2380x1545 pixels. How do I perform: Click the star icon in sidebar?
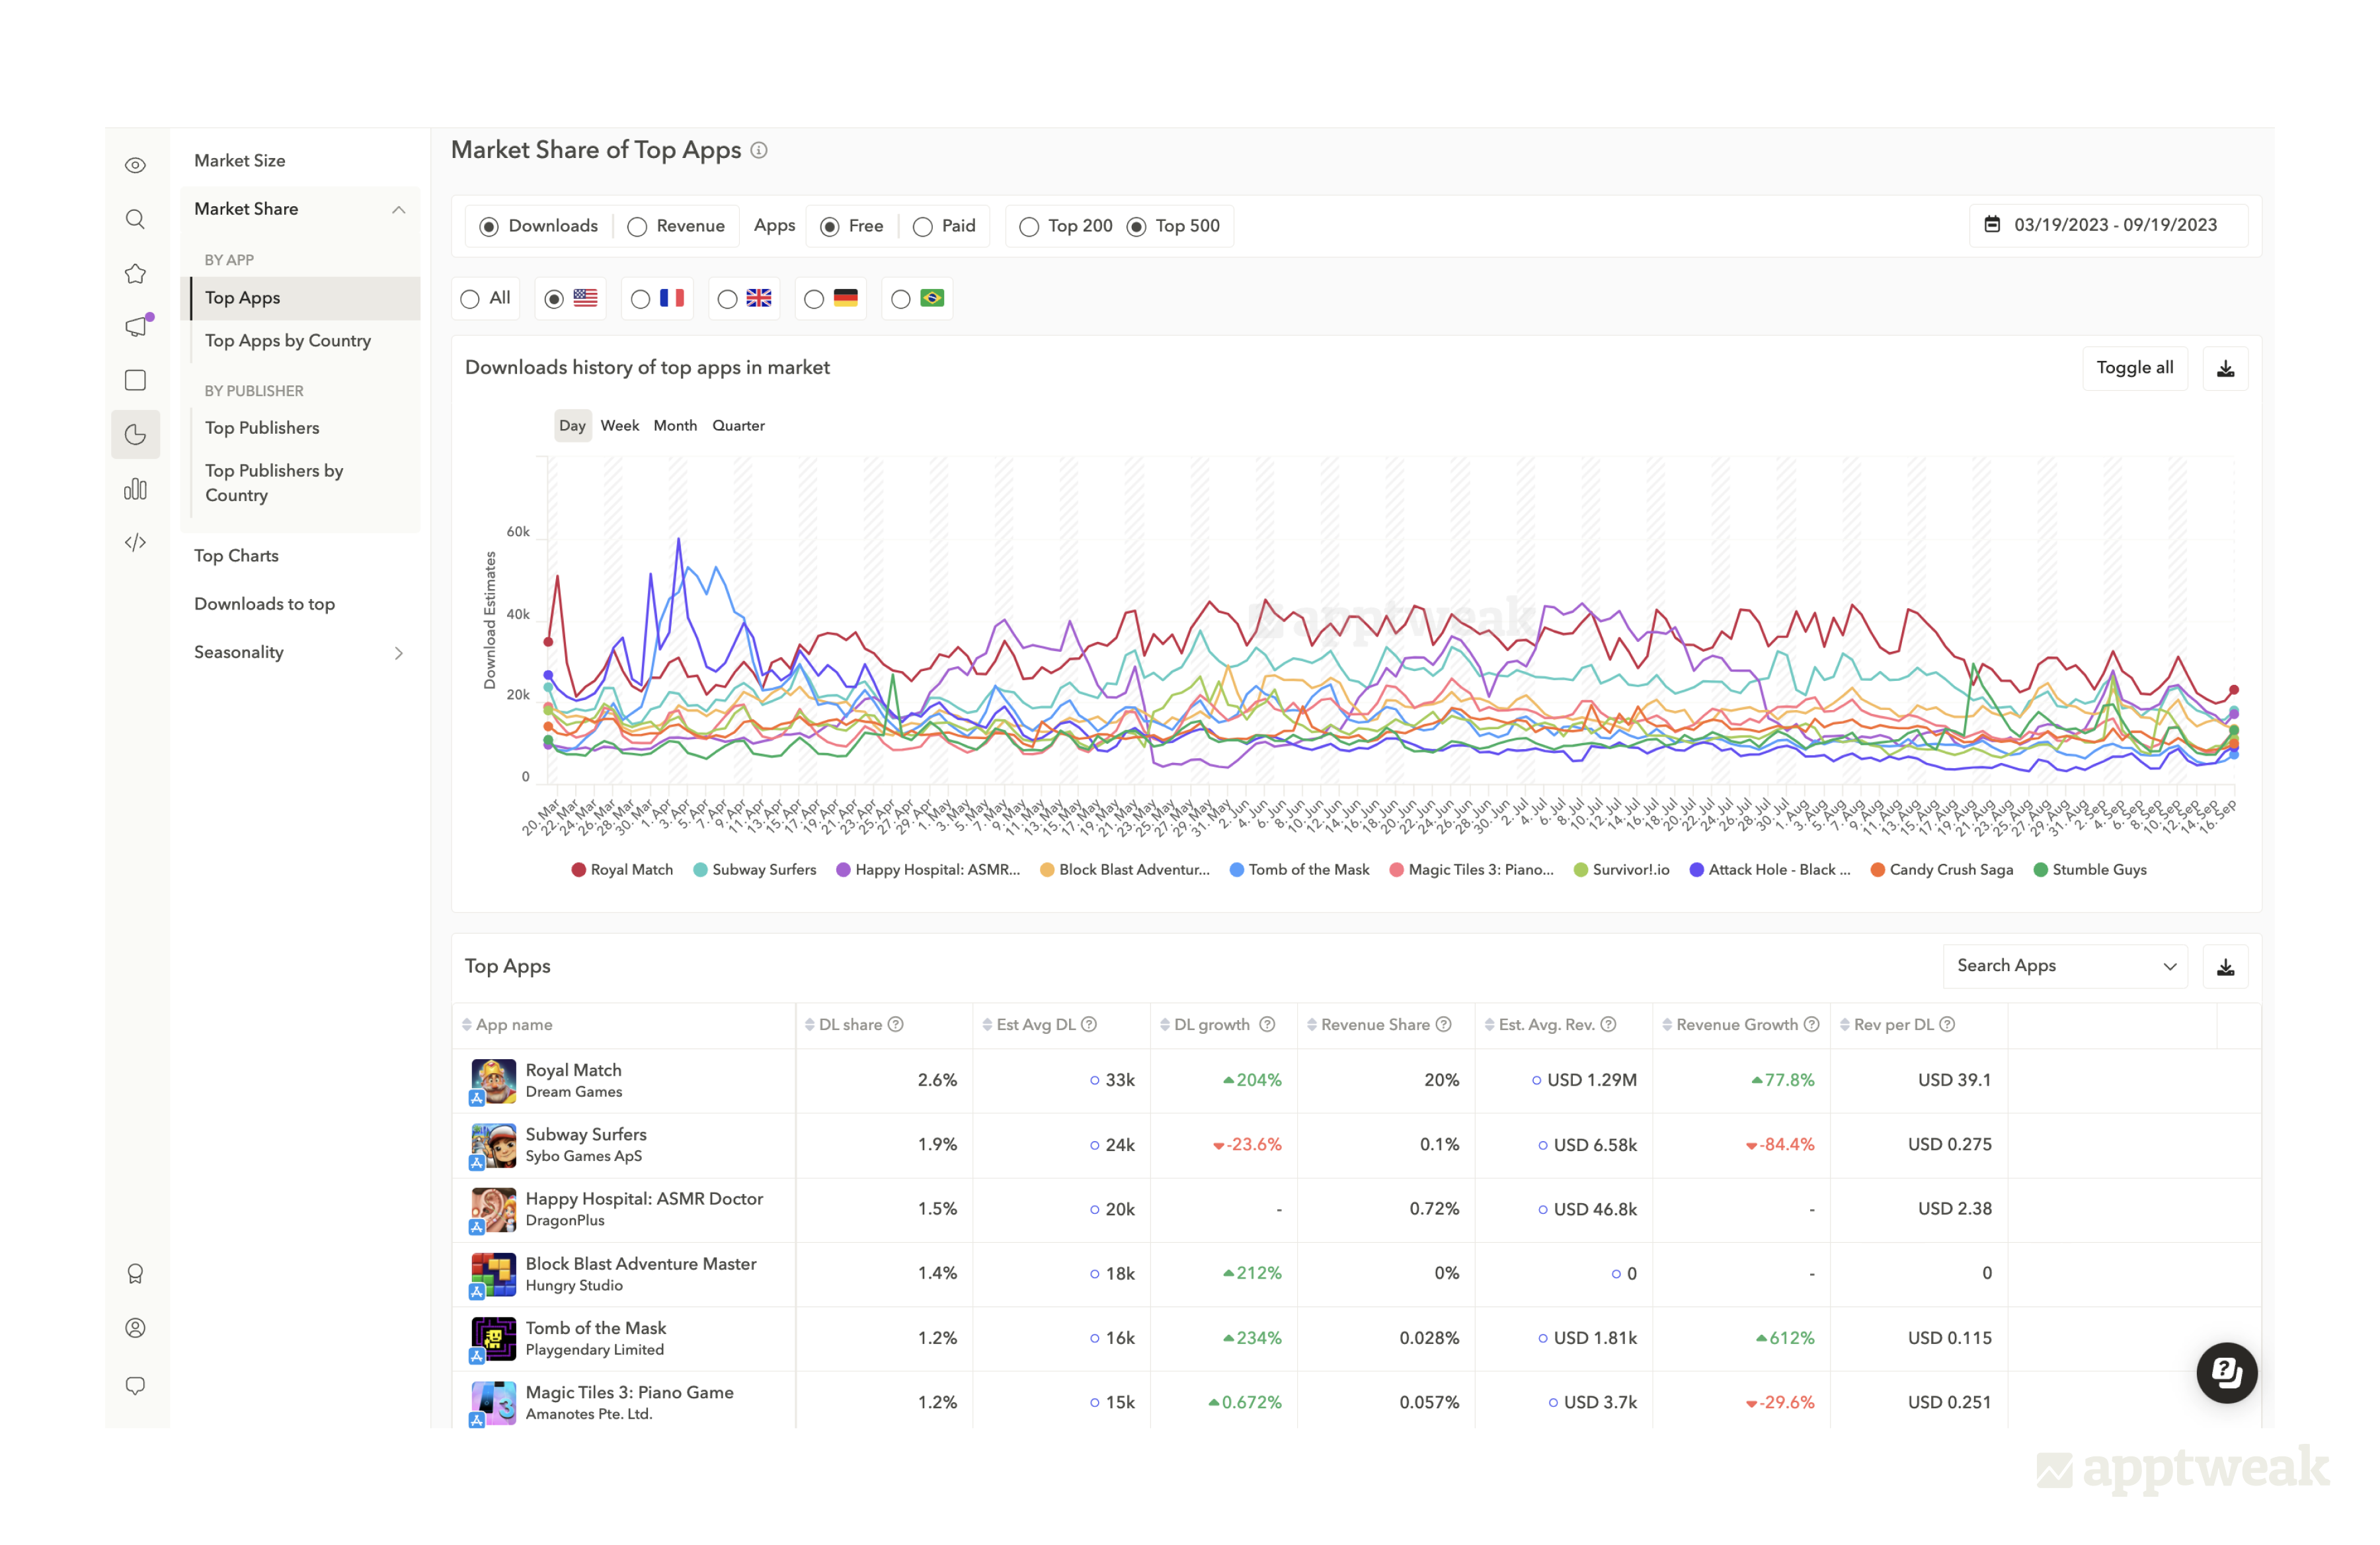pos(135,273)
